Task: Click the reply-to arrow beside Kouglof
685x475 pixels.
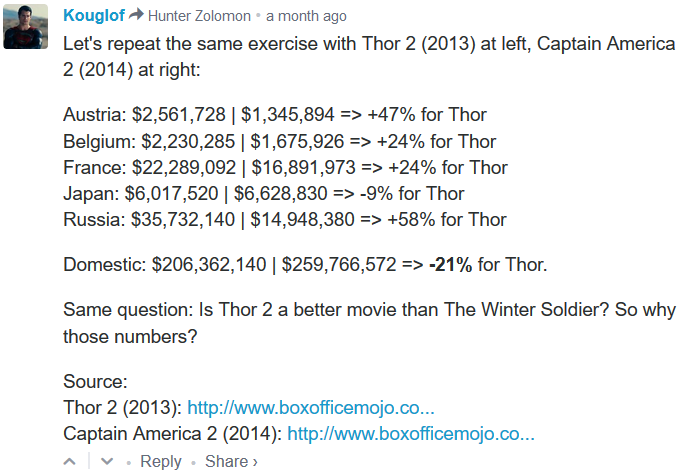Action: point(136,15)
